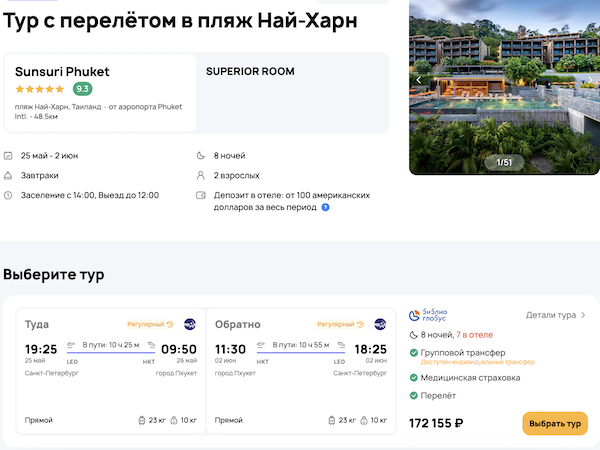Select the SUPERIOR ROOM tab
600x450 pixels.
250,72
